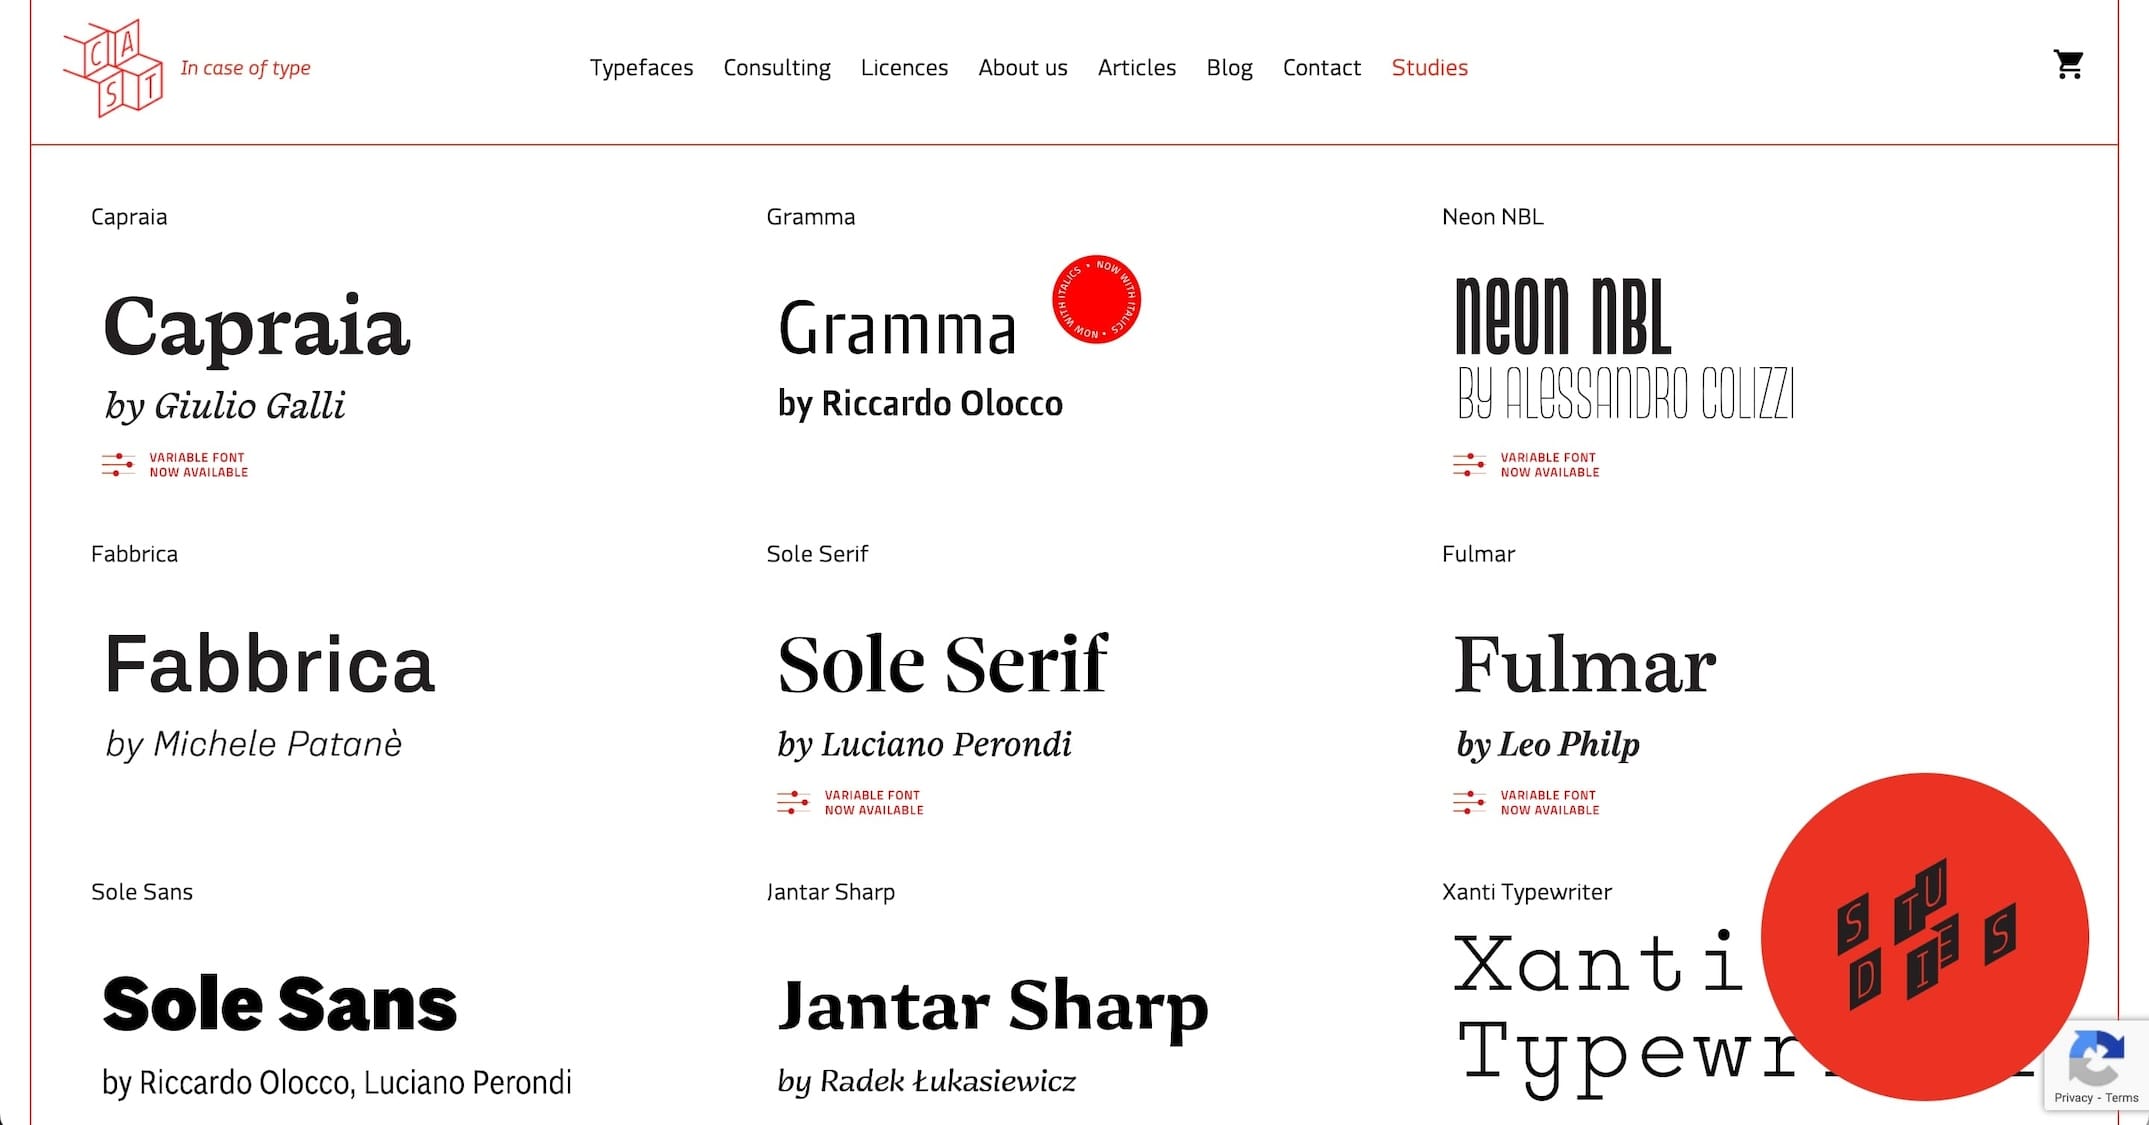Click the 'In case of type' tagline
This screenshot has height=1125, width=2149.
click(x=245, y=68)
